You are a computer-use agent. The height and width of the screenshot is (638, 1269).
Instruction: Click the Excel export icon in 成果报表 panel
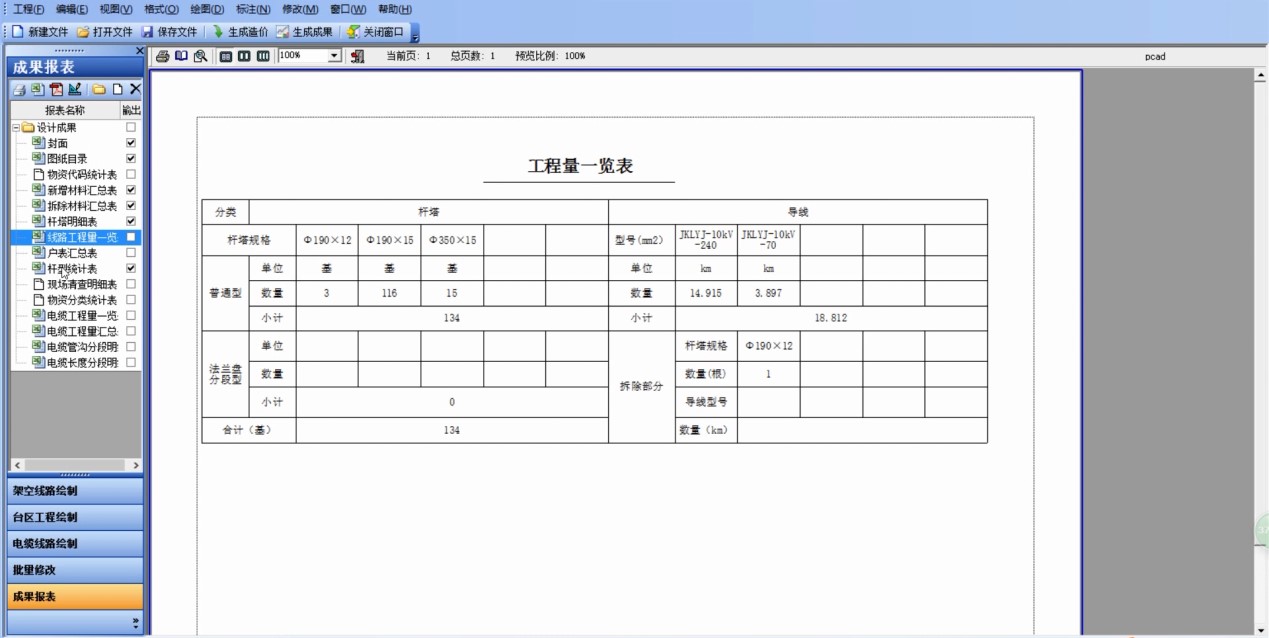[x=37, y=89]
